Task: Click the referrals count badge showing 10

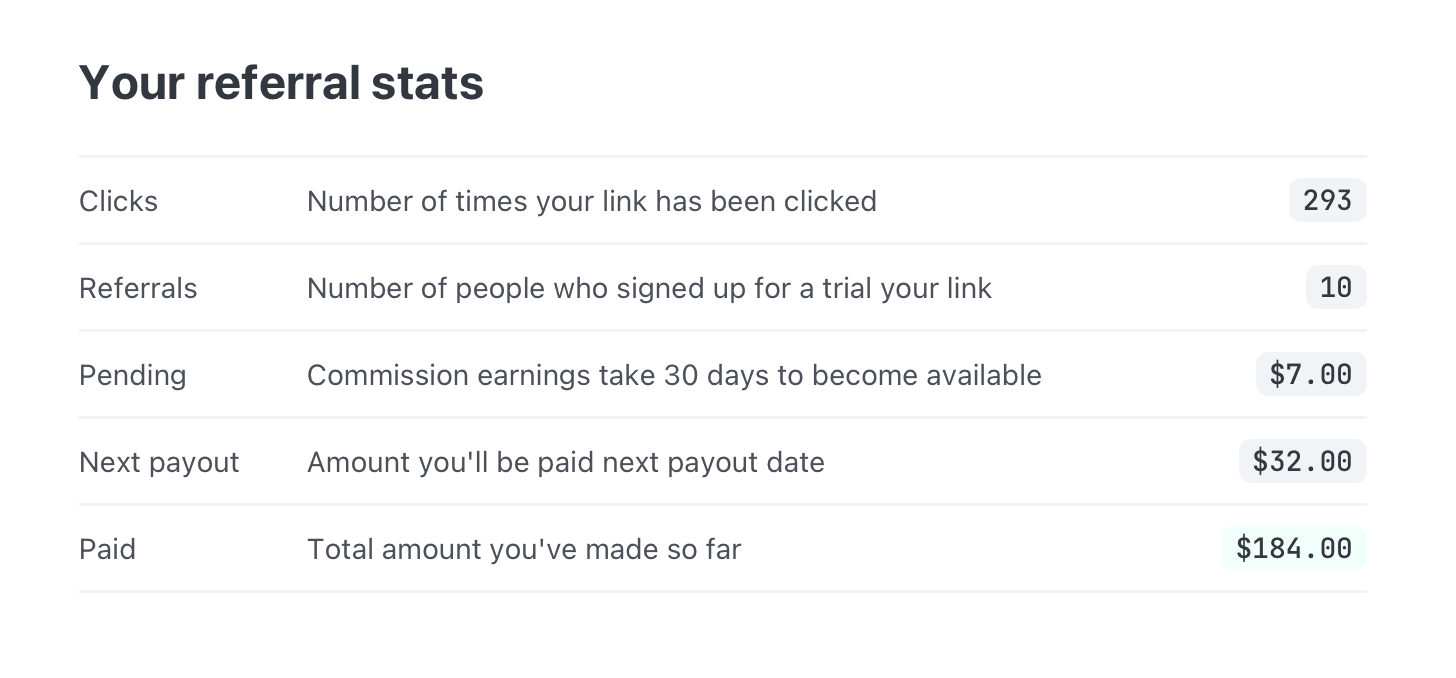Action: [1335, 288]
